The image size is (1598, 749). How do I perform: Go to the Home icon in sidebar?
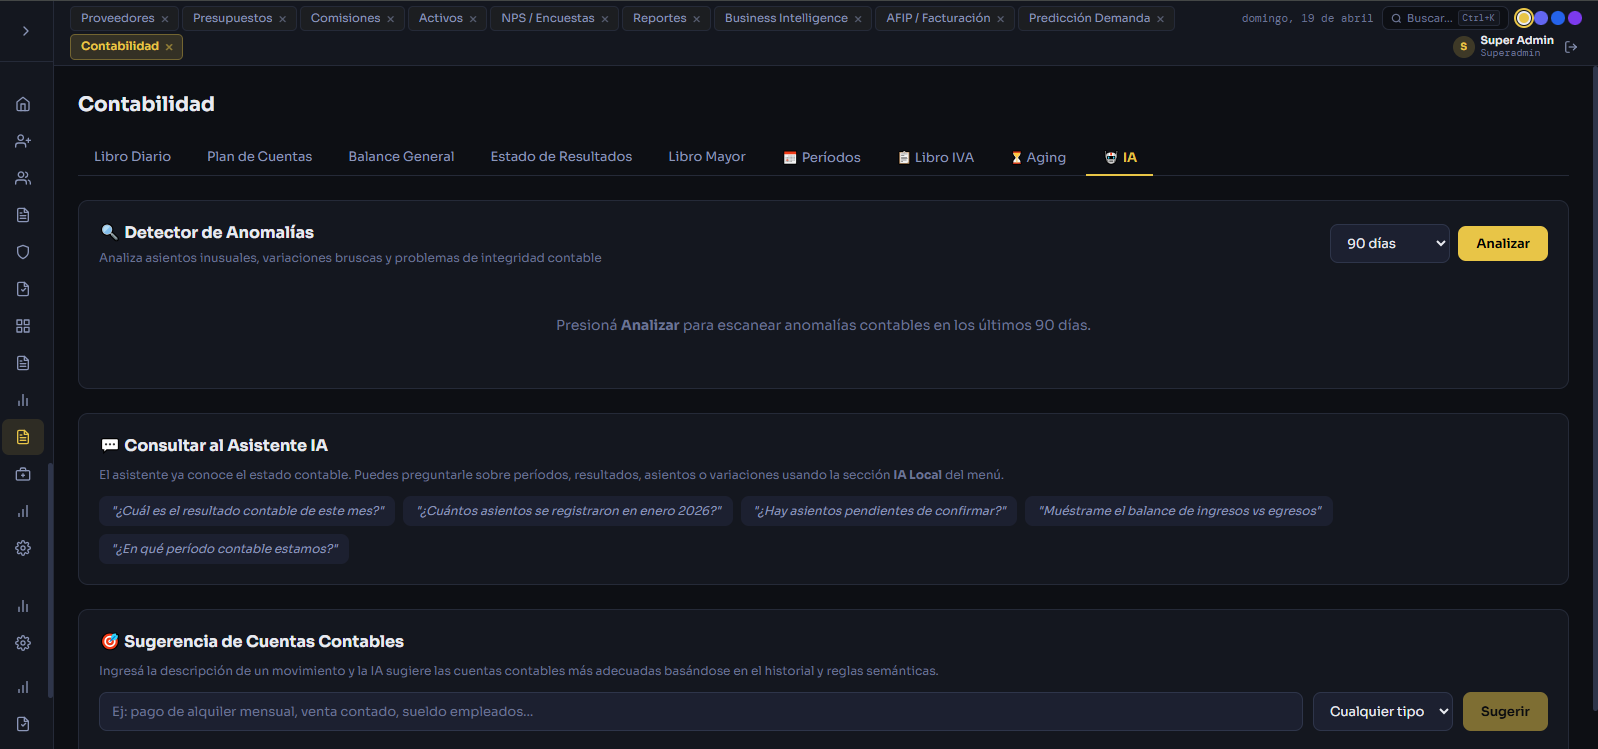pos(23,104)
